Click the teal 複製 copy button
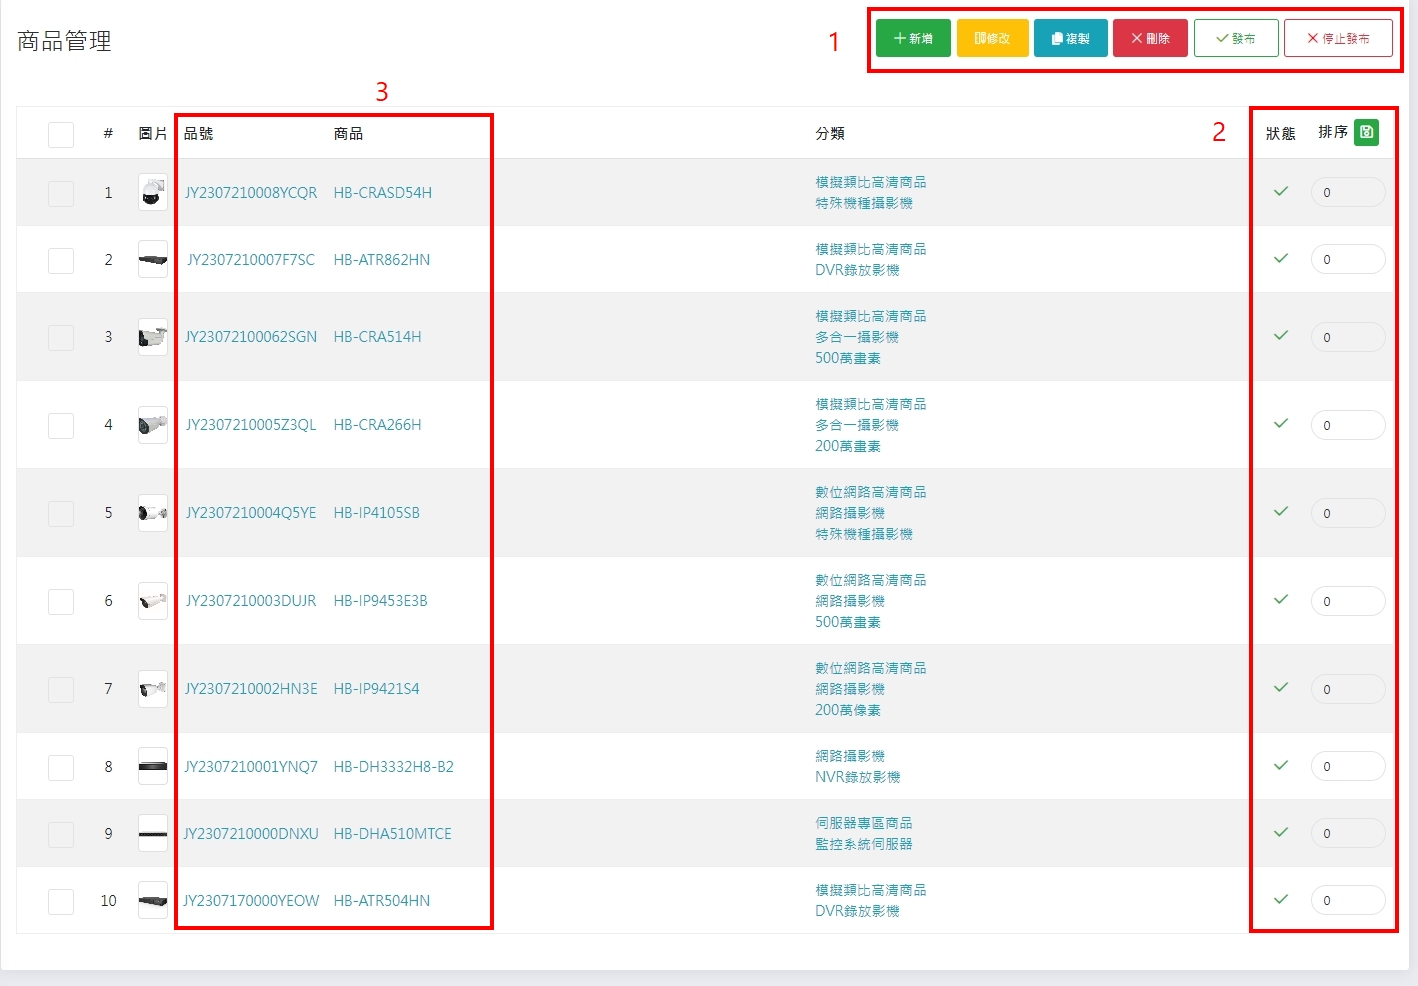Viewport: 1418px width, 986px height. pyautogui.click(x=1070, y=38)
